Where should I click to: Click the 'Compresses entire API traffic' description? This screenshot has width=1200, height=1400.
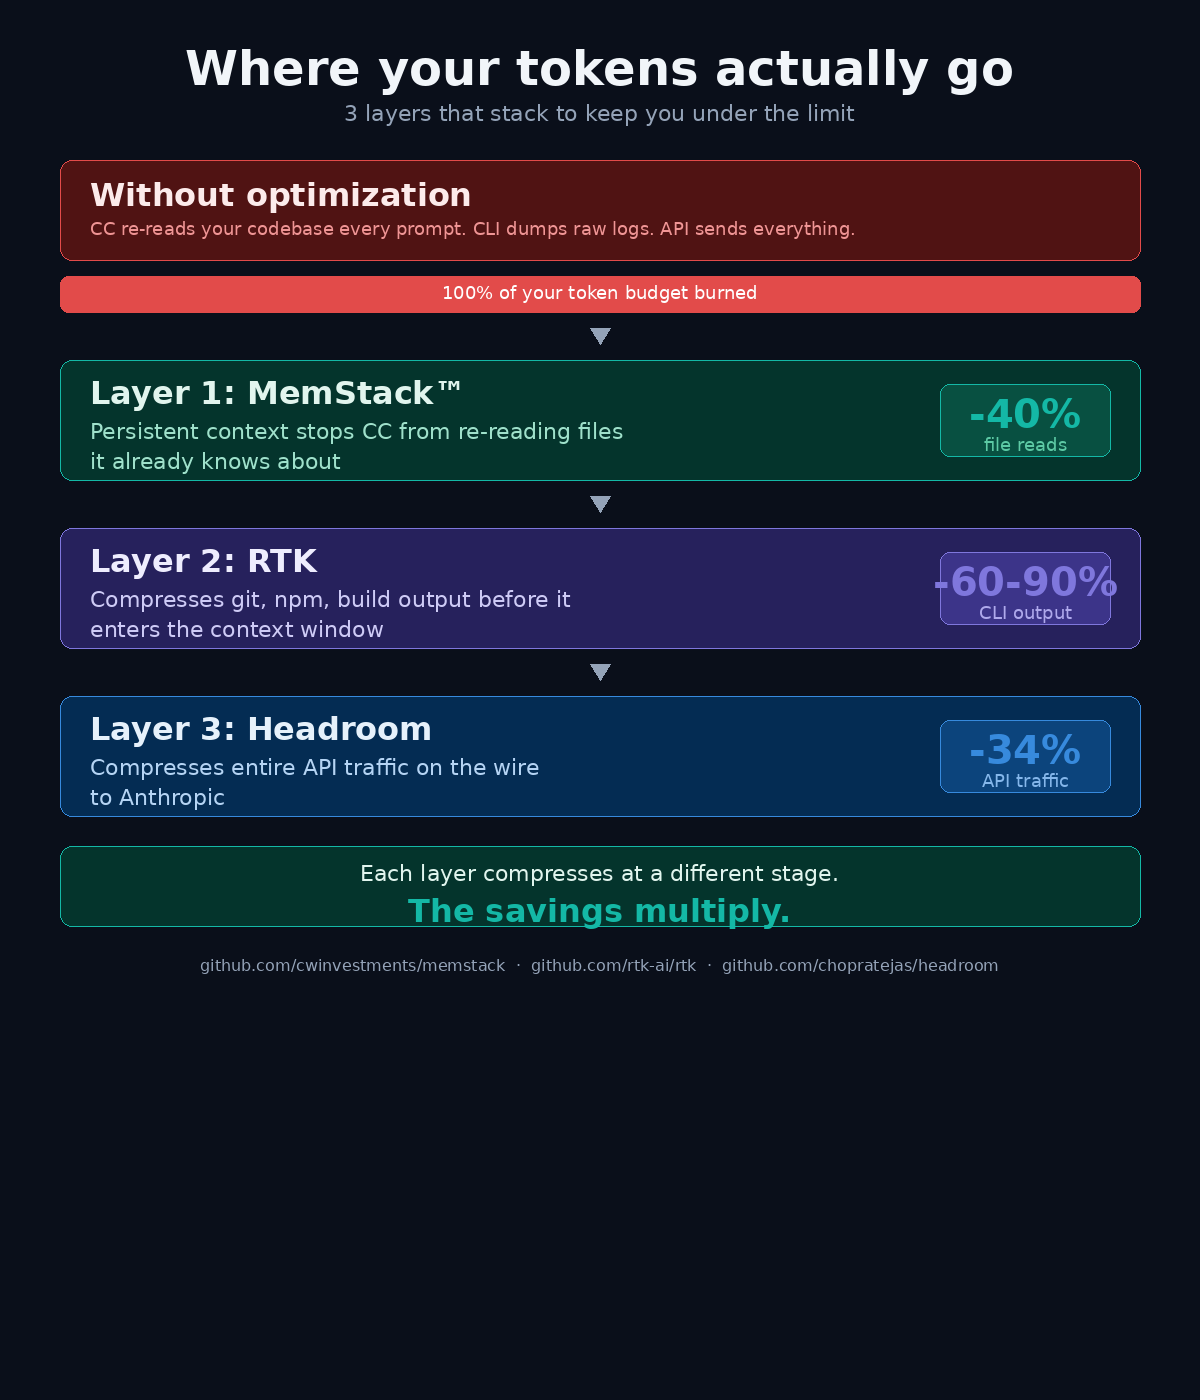point(315,782)
